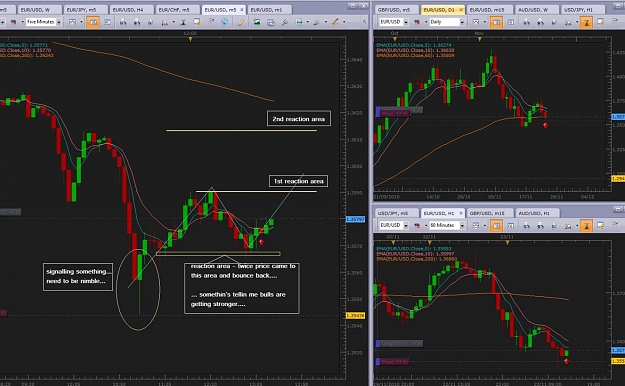Image resolution: width=625 pixels, height=386 pixels.
Task: Click first zoom icon in left toolbar
Action: tap(123, 22)
